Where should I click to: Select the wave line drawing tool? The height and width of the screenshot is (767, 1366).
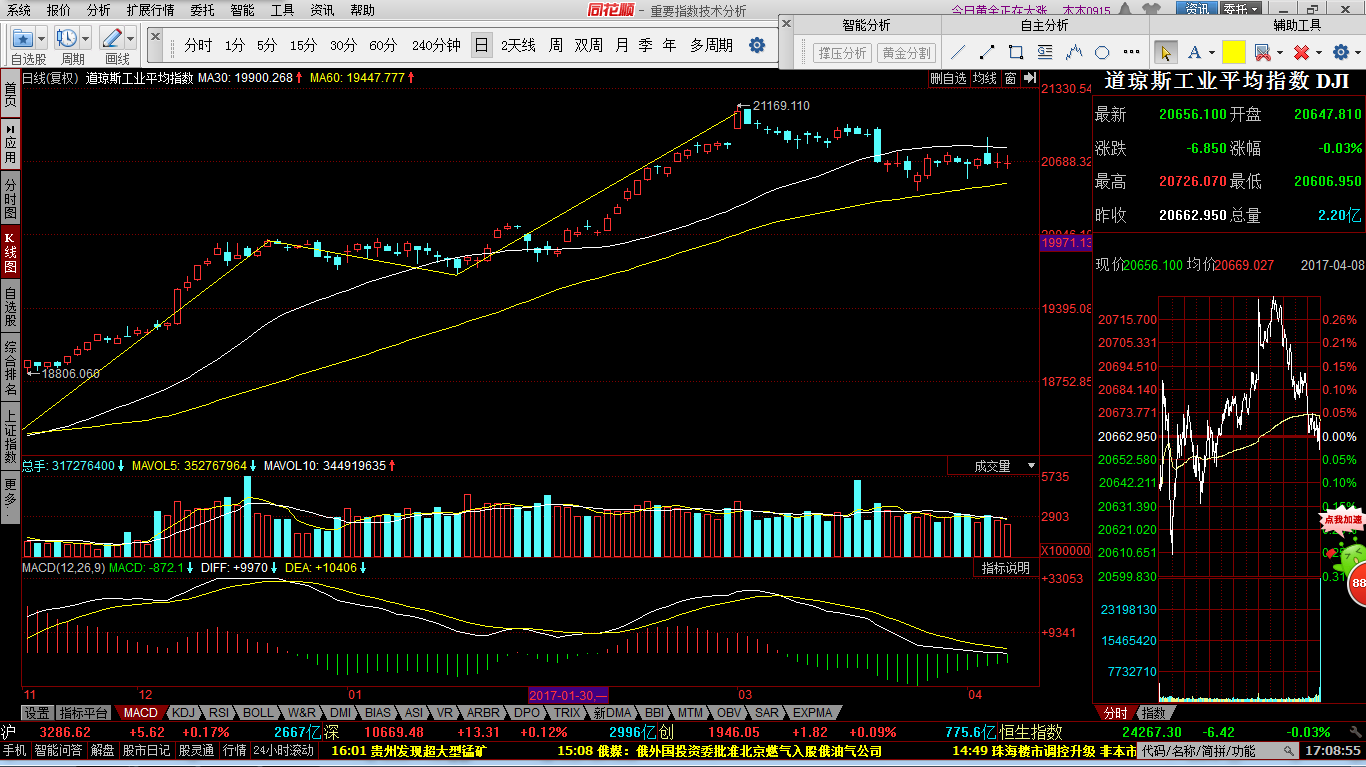[1075, 52]
